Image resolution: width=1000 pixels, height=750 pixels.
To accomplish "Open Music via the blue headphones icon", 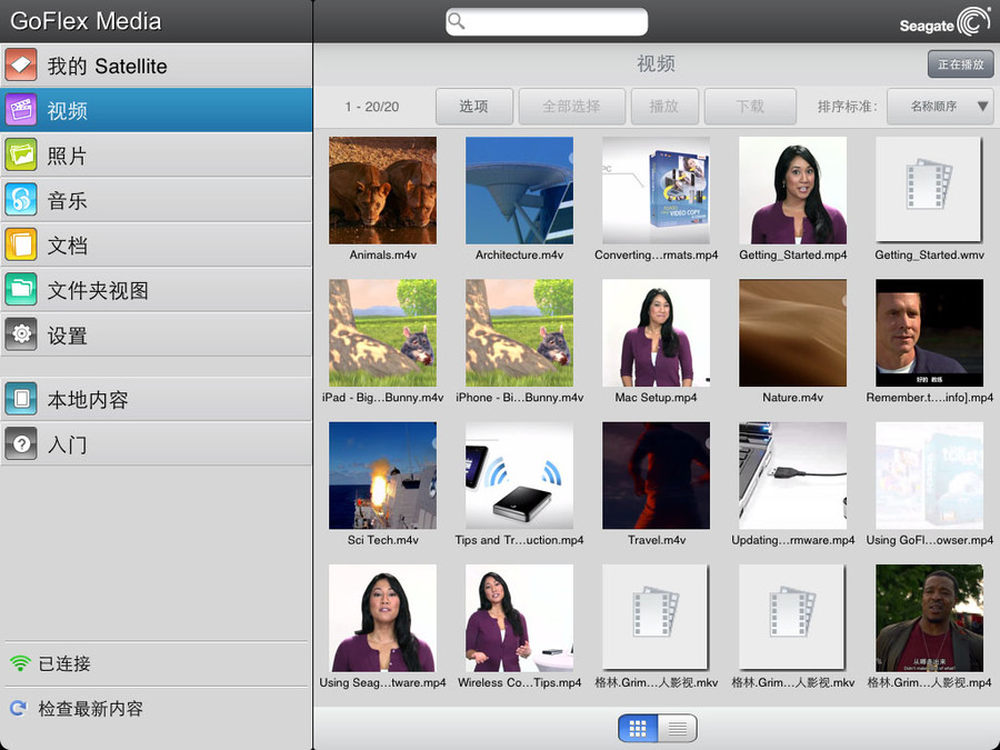I will (x=21, y=200).
